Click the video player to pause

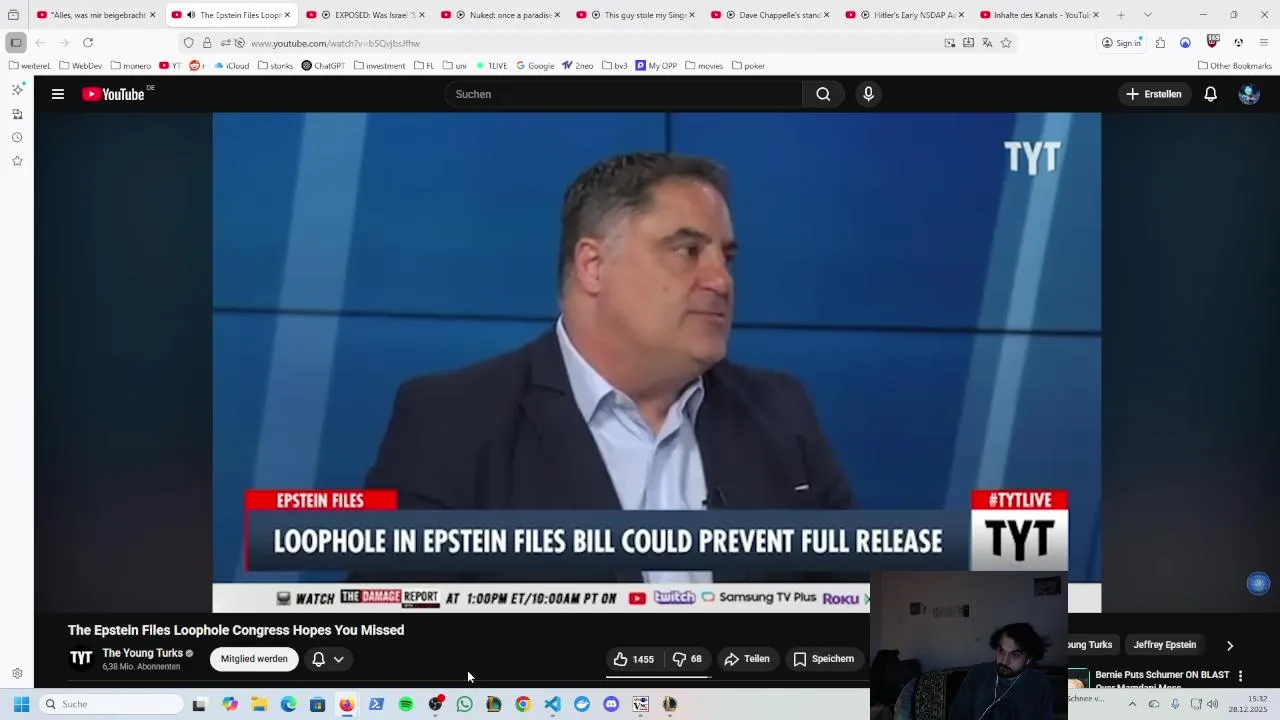pyautogui.click(x=656, y=362)
